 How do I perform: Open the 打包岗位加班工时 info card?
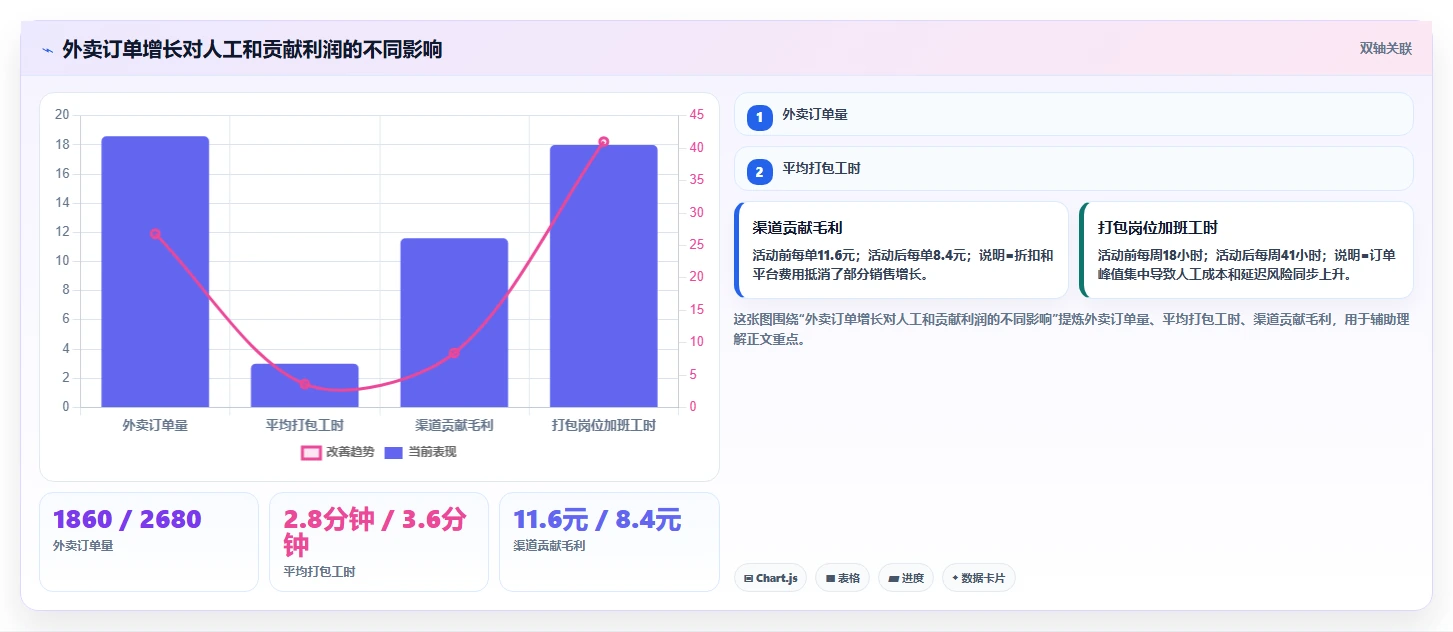click(x=1246, y=250)
